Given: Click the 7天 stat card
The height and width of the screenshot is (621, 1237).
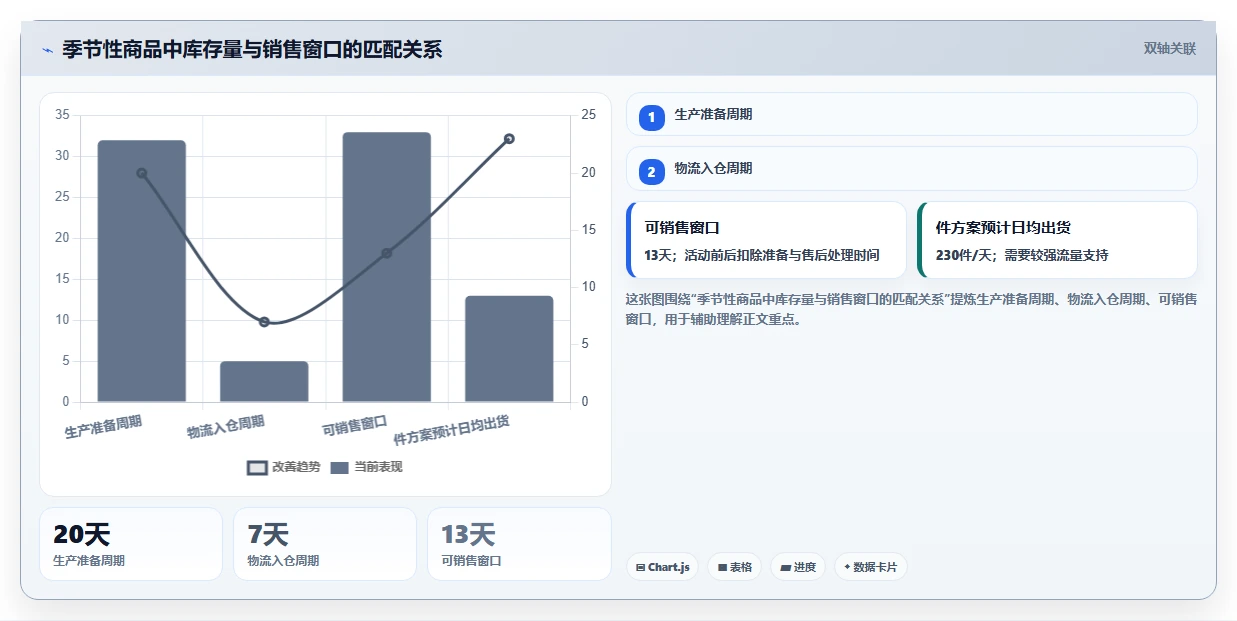Looking at the screenshot, I should [325, 544].
